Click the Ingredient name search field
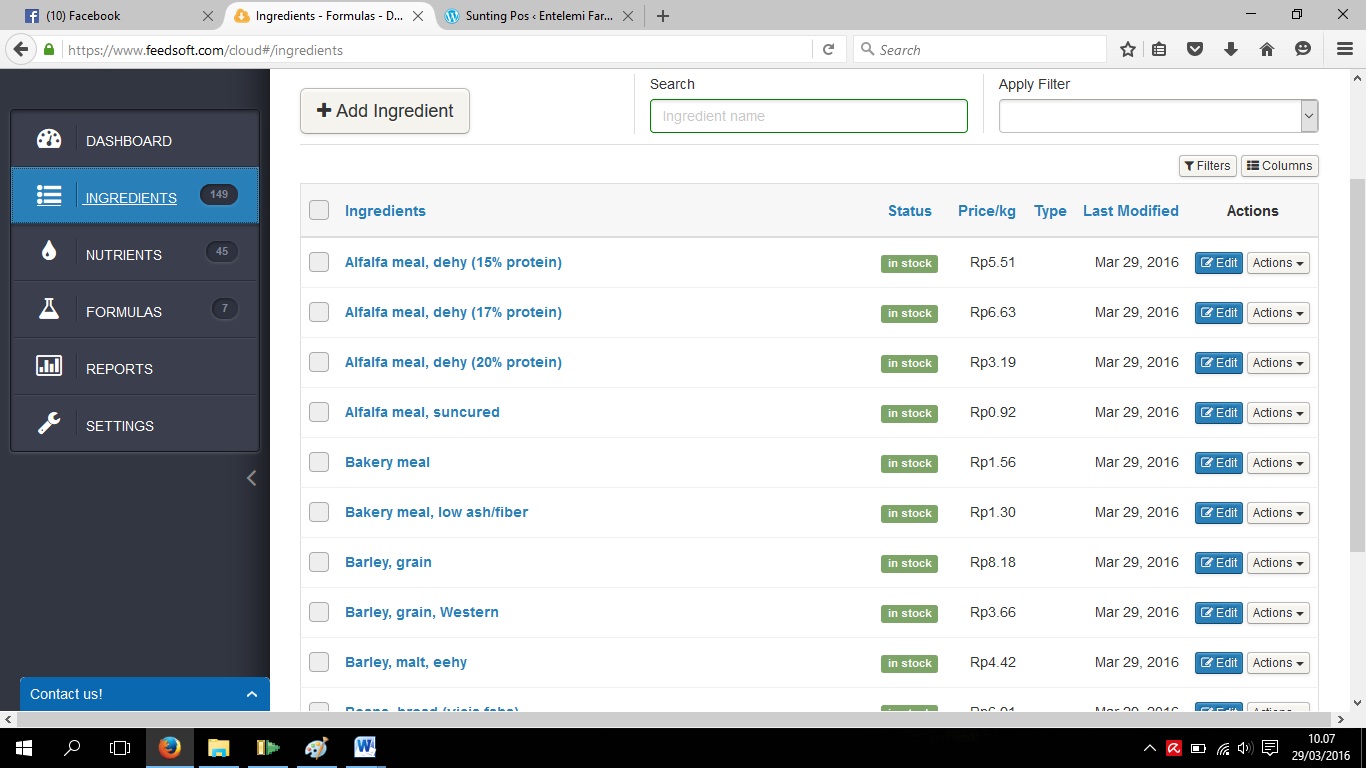Screen dimensions: 1366x768 (x=808, y=116)
